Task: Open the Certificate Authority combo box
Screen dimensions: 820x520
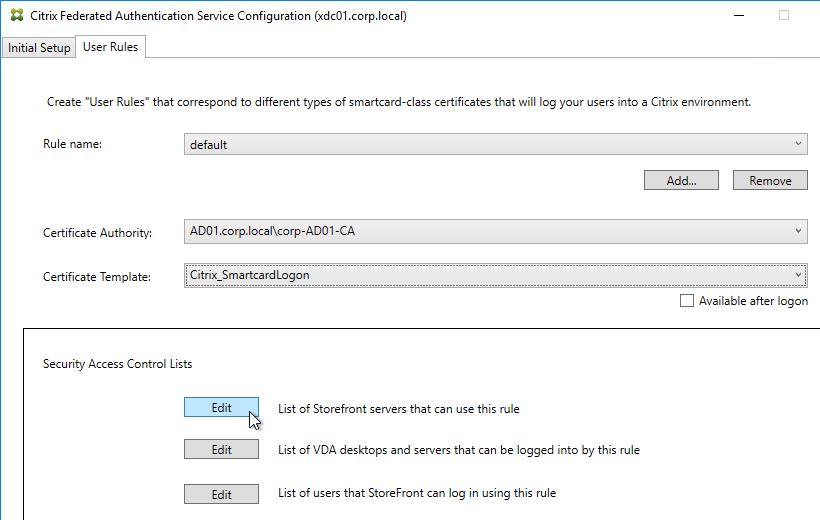Action: [495, 231]
